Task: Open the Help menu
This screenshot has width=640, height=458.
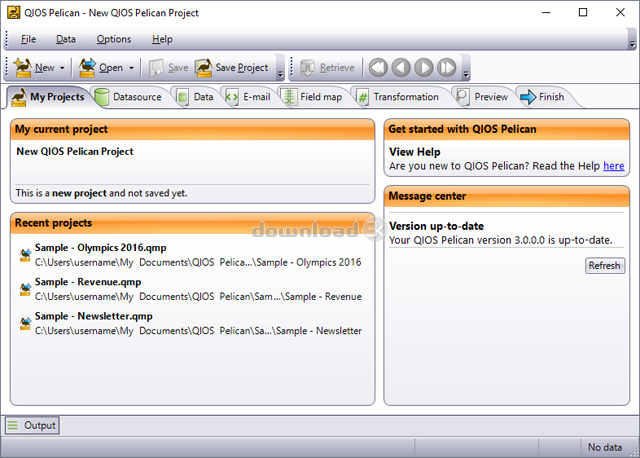Action: (162, 39)
